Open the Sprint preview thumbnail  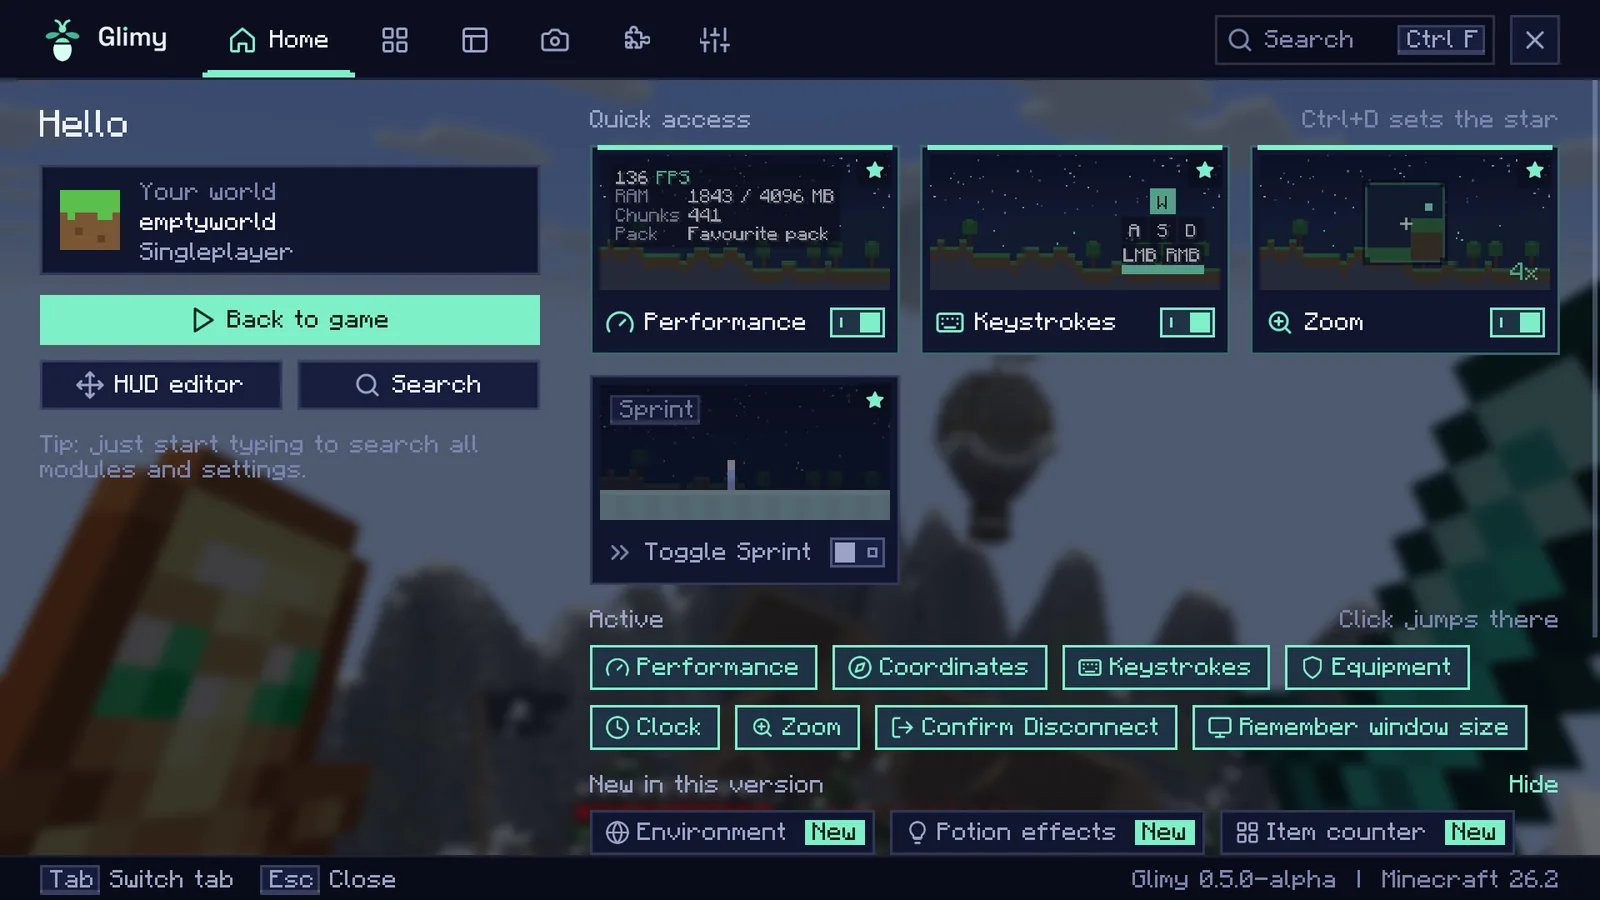click(x=745, y=452)
